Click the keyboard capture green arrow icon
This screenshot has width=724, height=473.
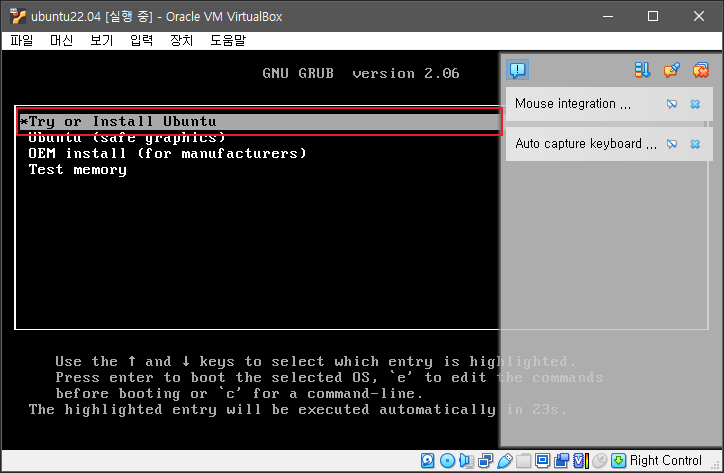tap(618, 461)
